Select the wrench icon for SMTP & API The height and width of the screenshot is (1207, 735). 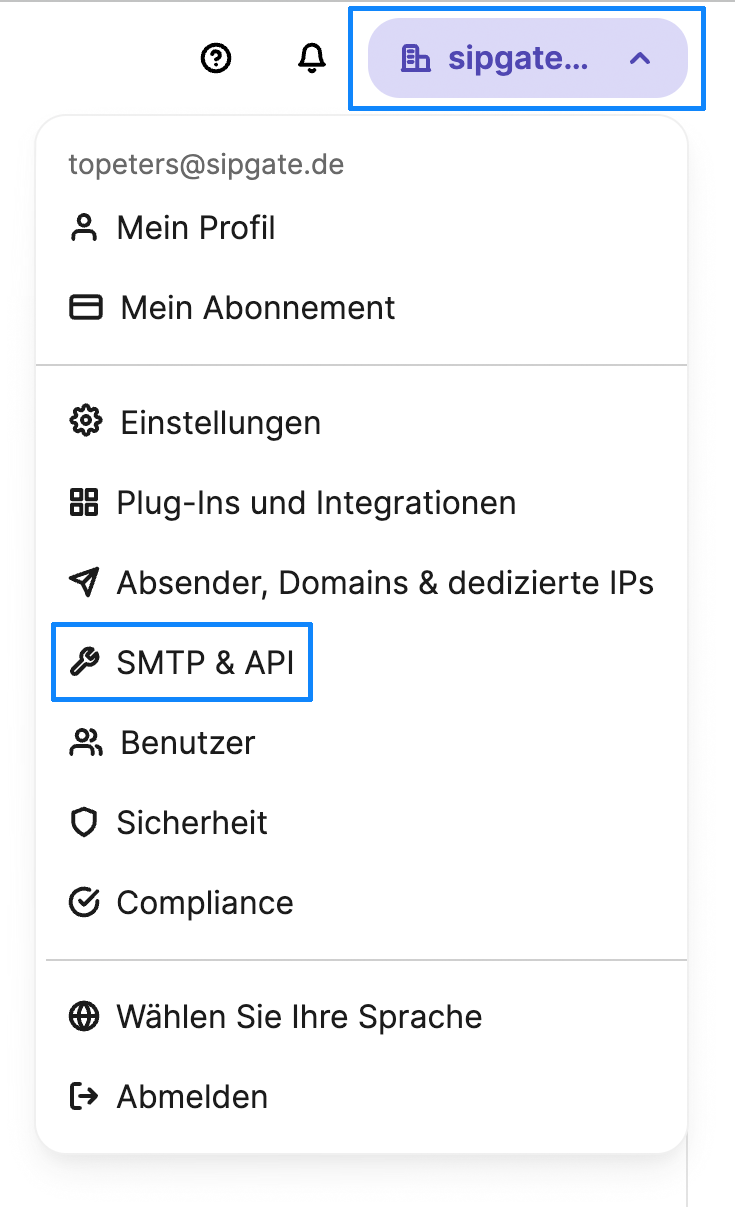click(87, 661)
